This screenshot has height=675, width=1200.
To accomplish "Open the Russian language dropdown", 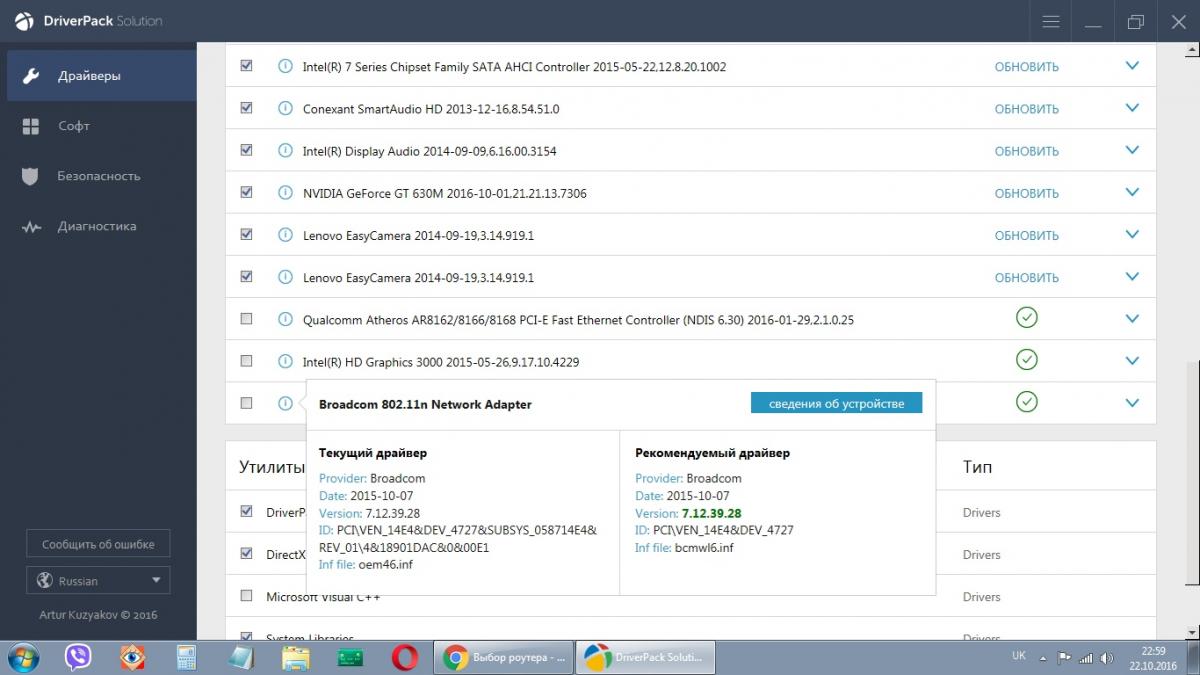I will click(x=98, y=581).
